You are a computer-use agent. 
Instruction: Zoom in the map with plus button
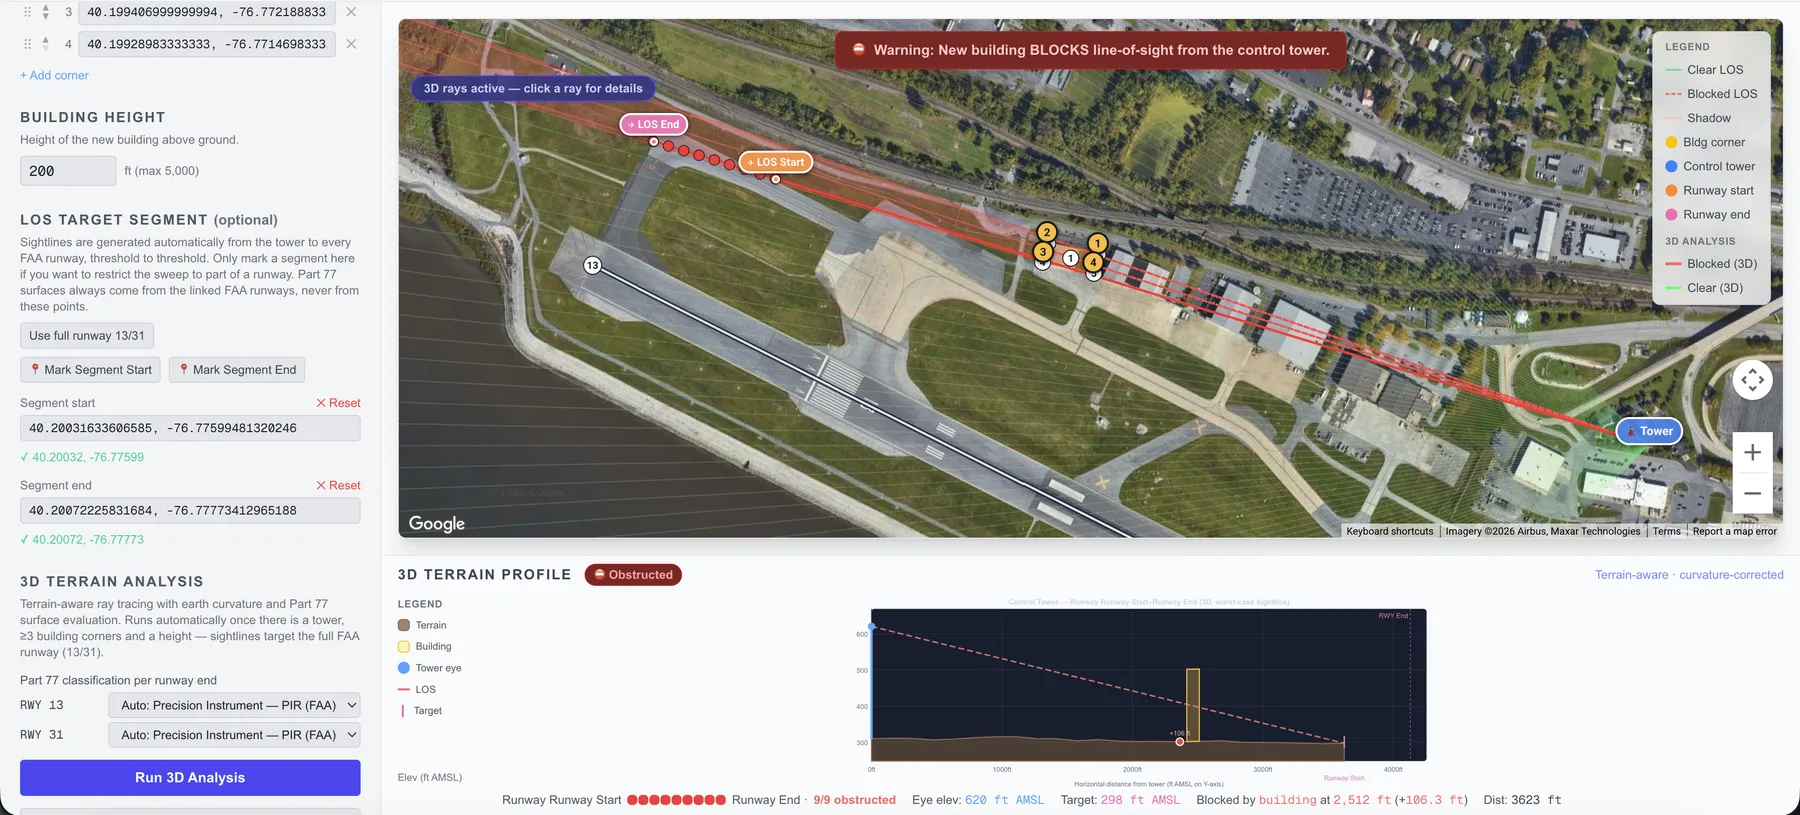pos(1752,453)
